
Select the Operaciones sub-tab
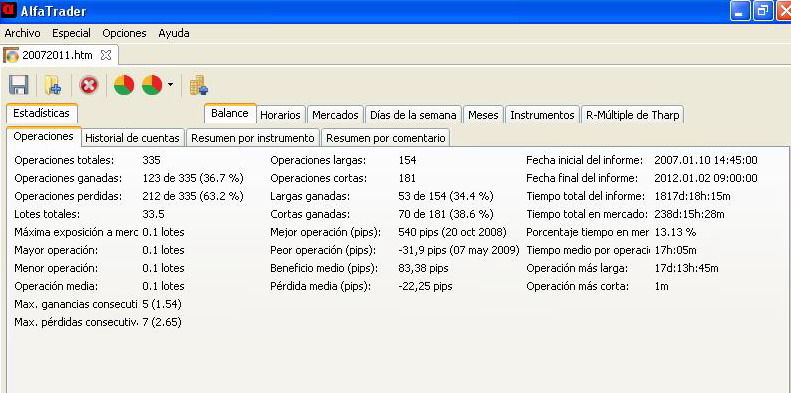(x=43, y=136)
